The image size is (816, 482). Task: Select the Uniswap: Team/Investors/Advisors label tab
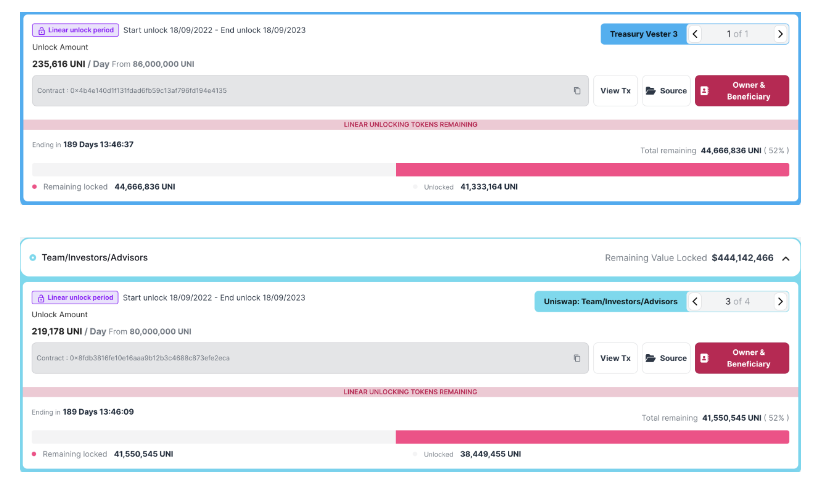tap(610, 301)
